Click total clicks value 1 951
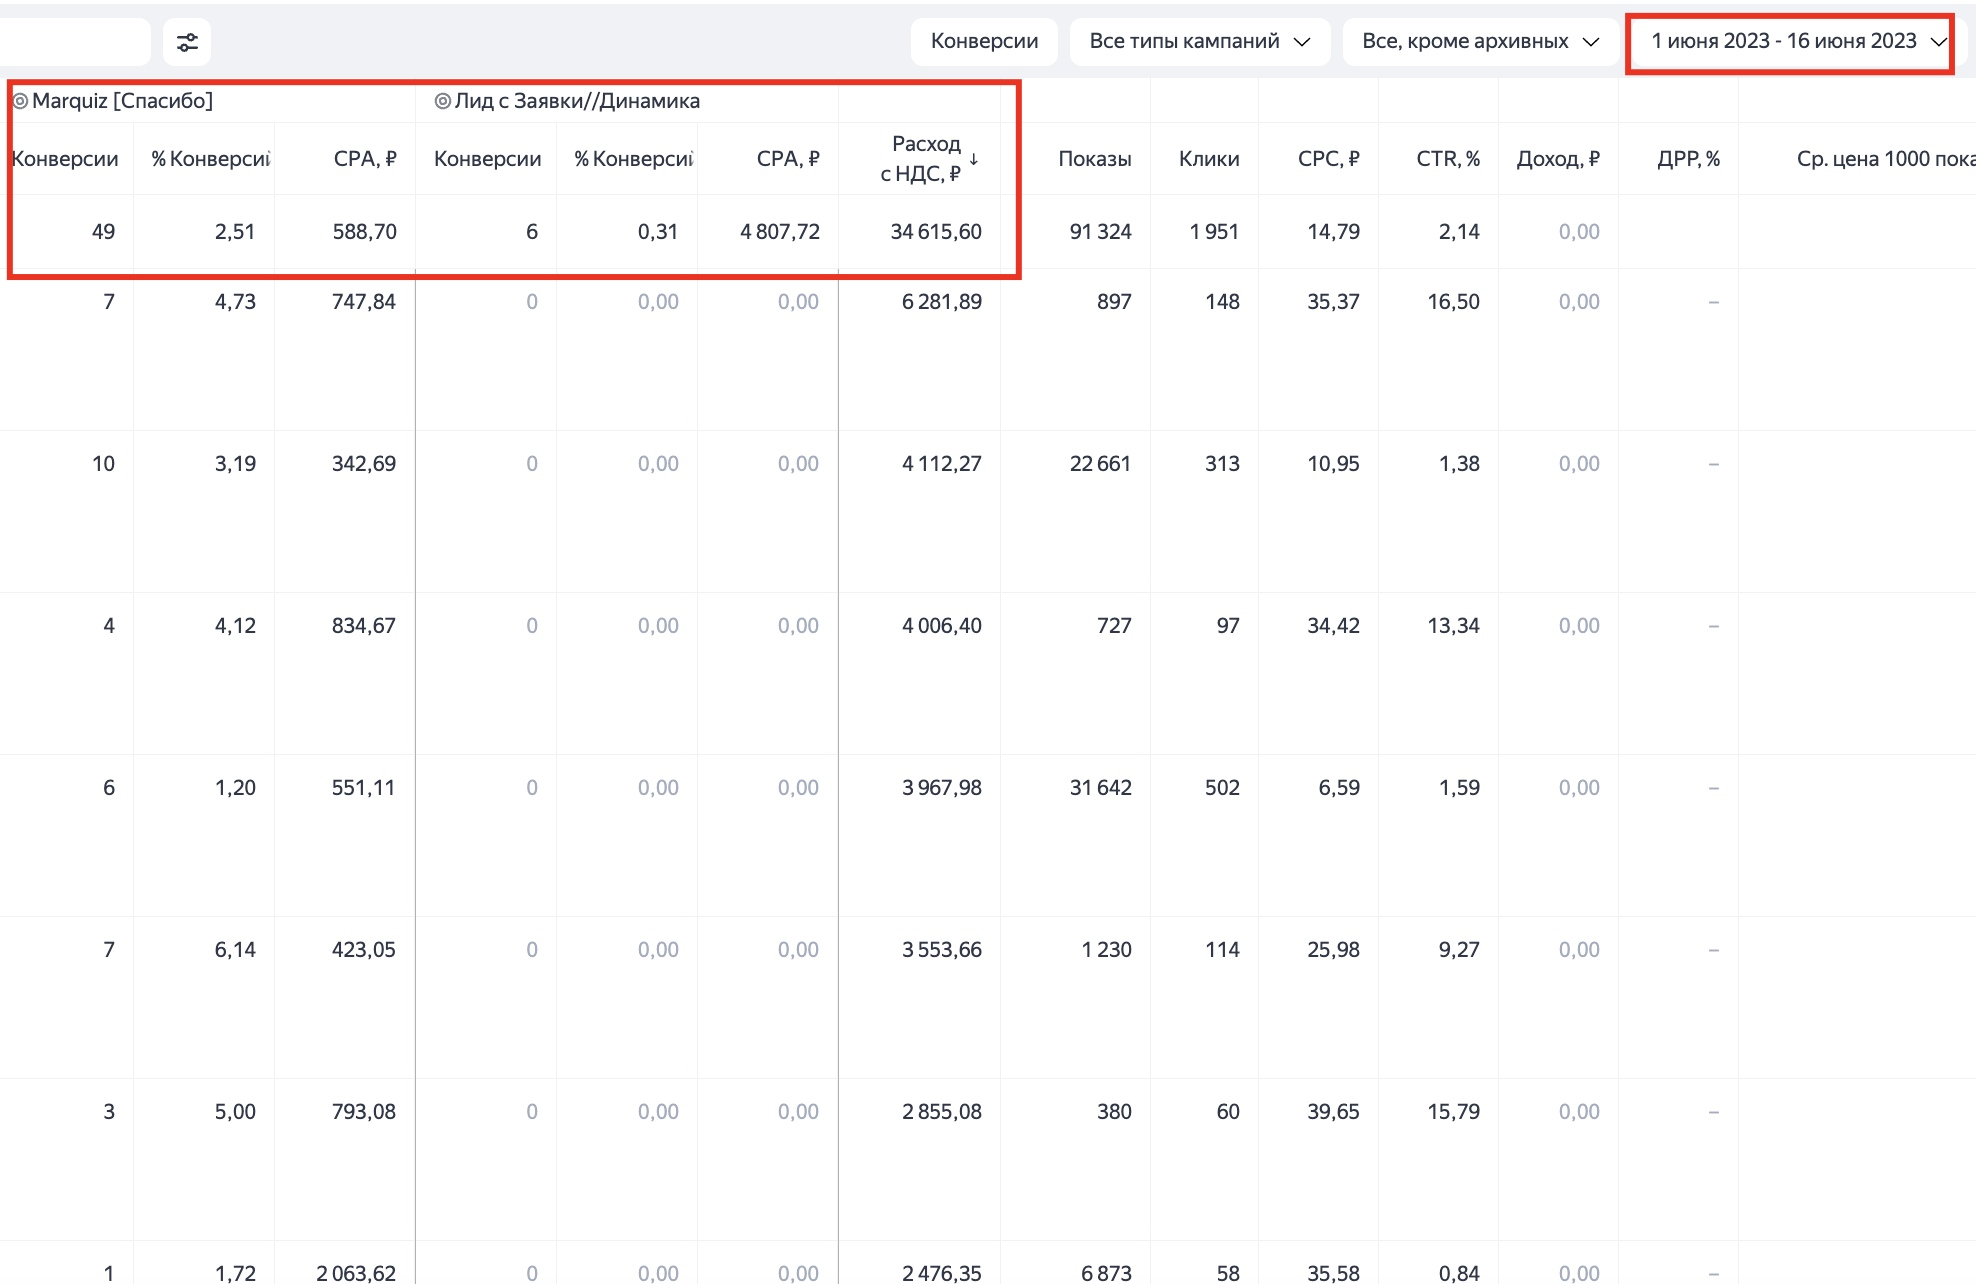The width and height of the screenshot is (1976, 1284). (x=1214, y=232)
